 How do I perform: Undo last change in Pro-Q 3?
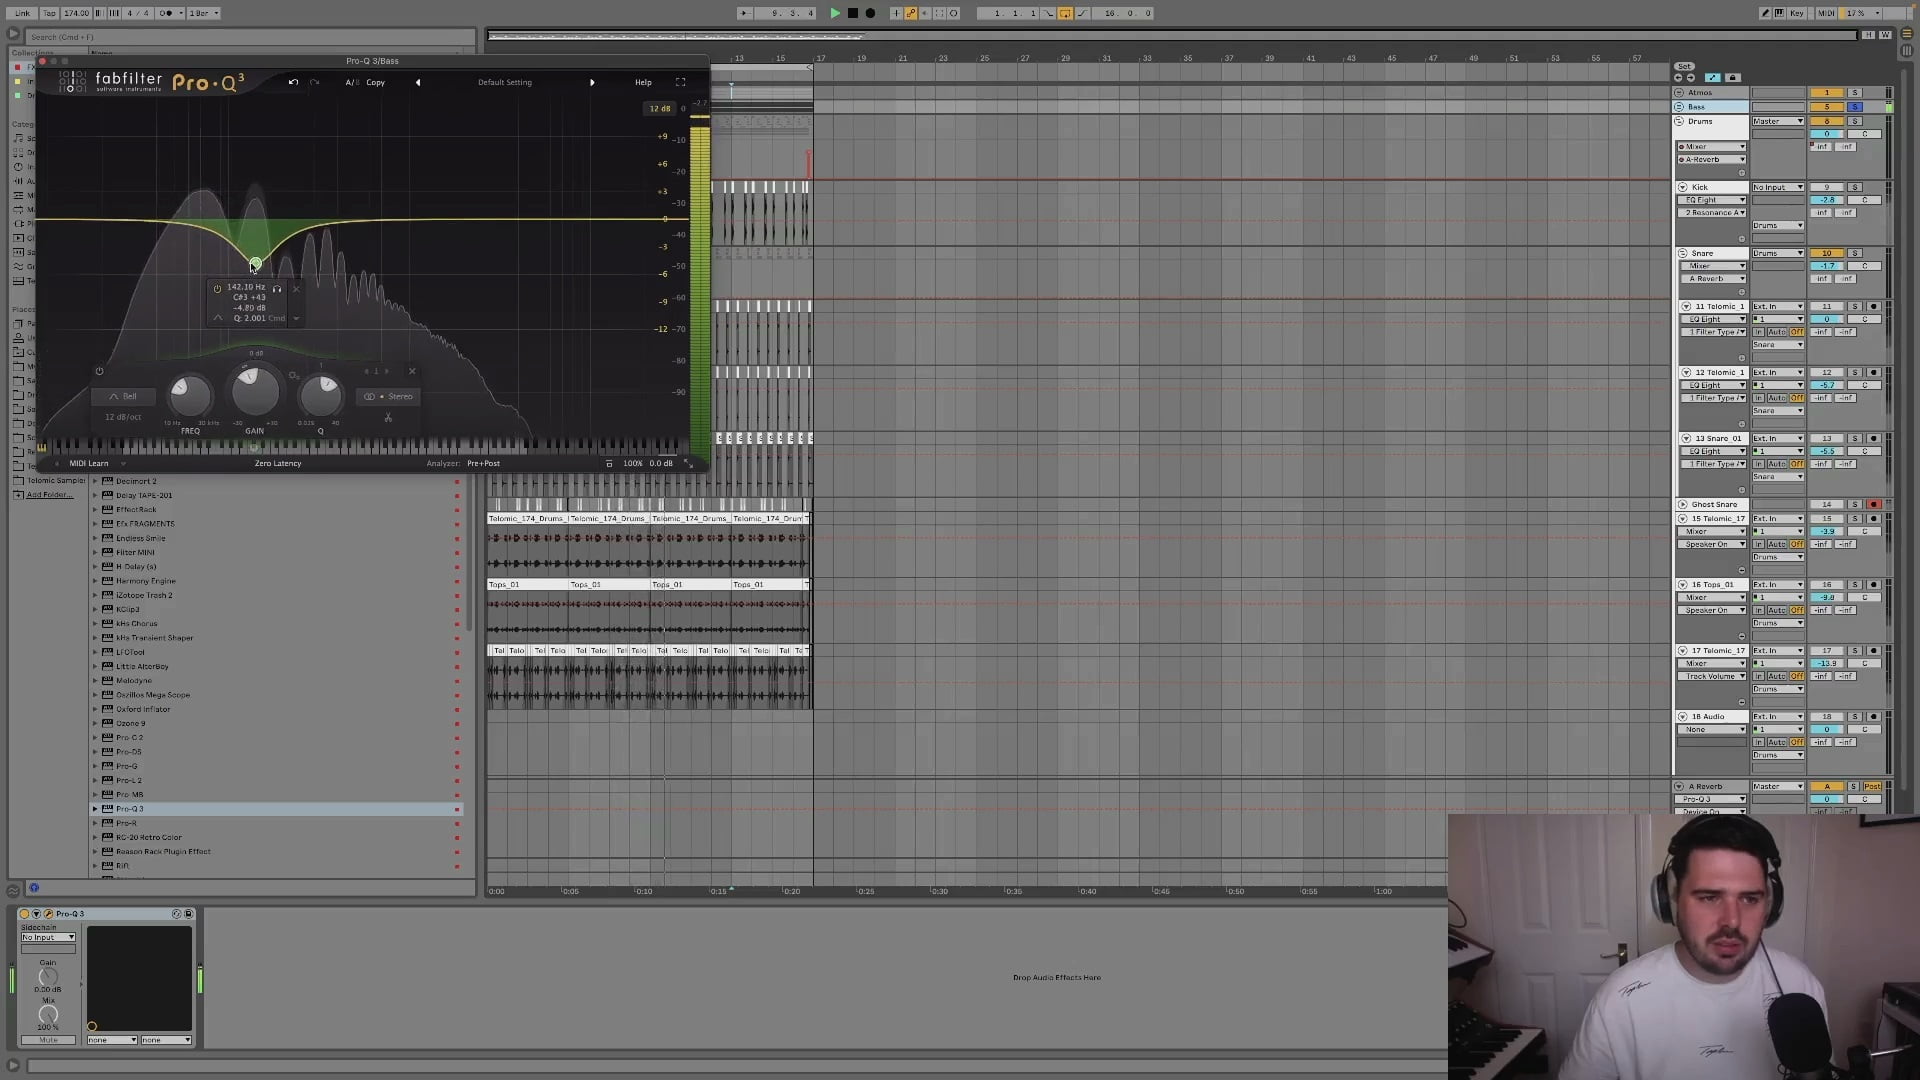(x=293, y=82)
